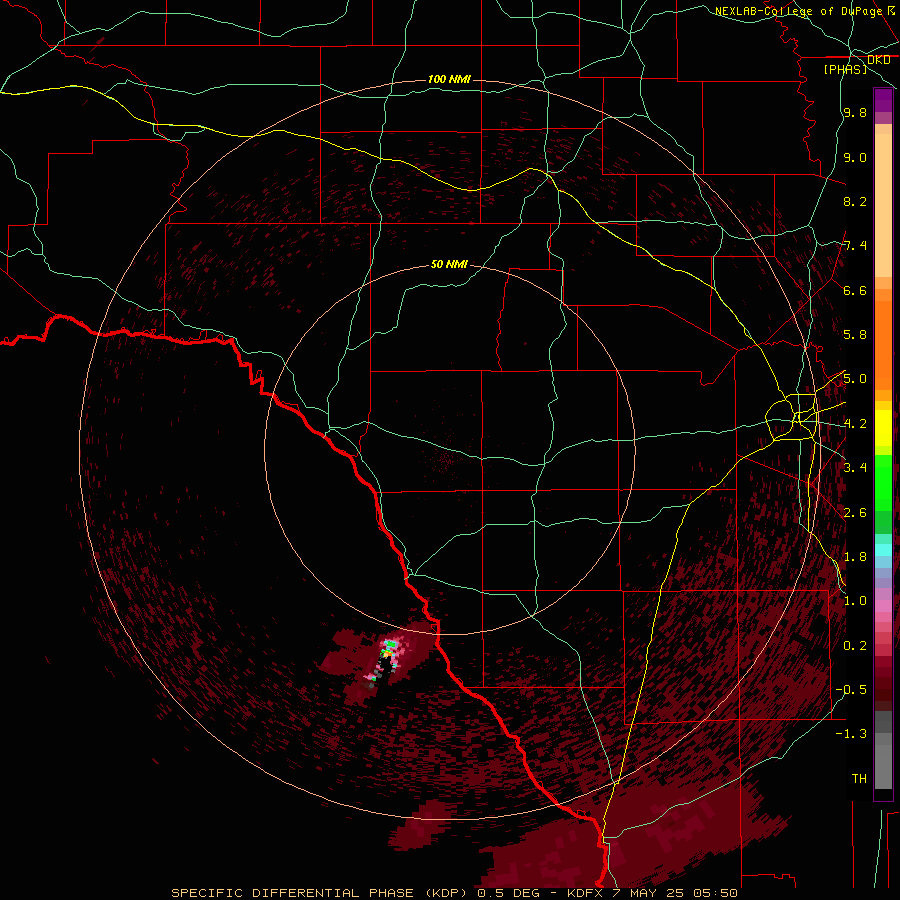
Task: Select the 3.4 scale value
Action: (855, 468)
